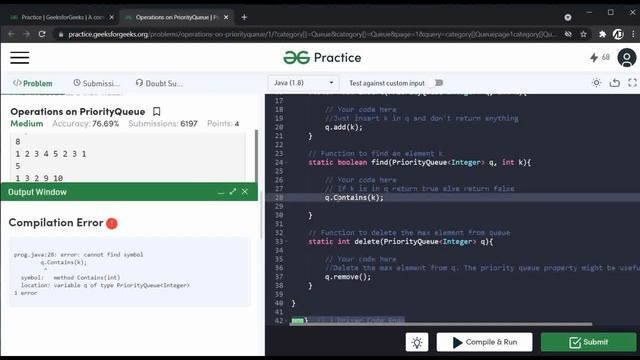Screen dimensions: 640x360
Task: Bookmark the Operations on PriorityQueue problem
Action: tap(156, 111)
